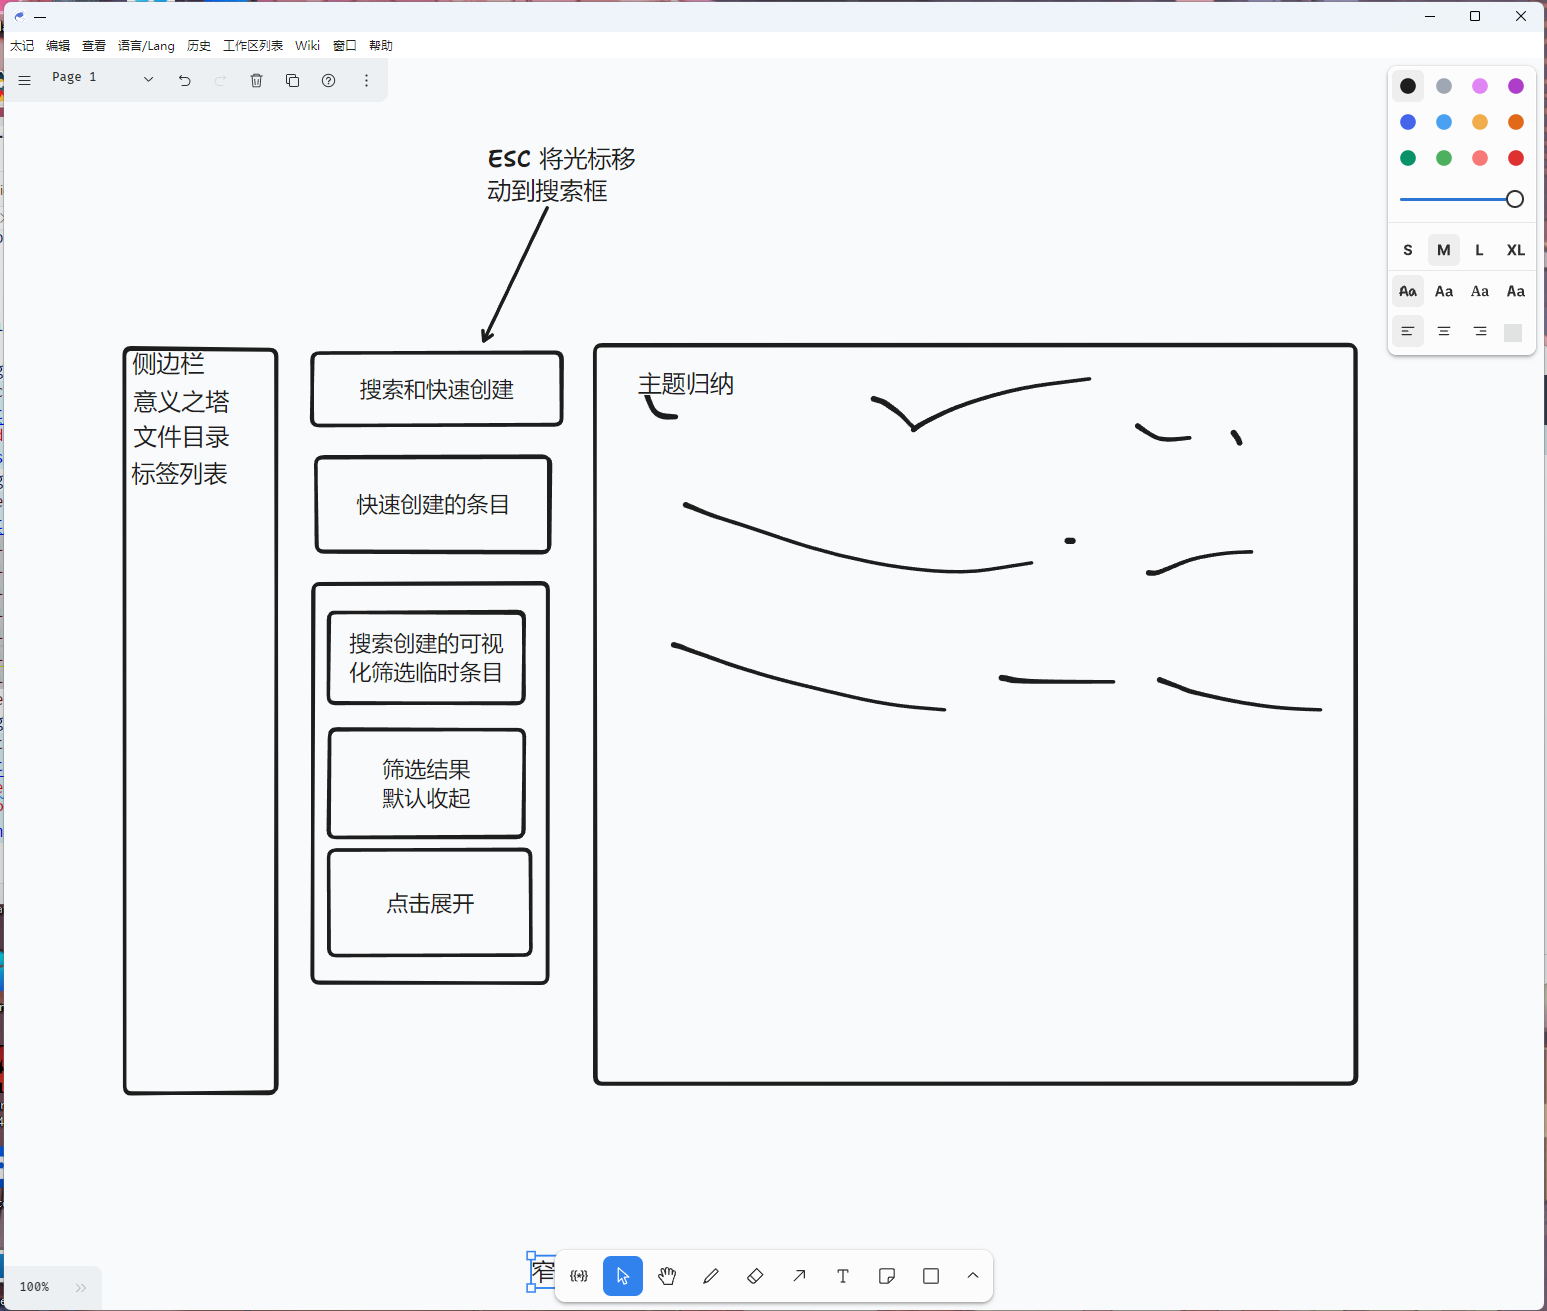Align text right
Screen dimensions: 1547x1311
[1480, 331]
